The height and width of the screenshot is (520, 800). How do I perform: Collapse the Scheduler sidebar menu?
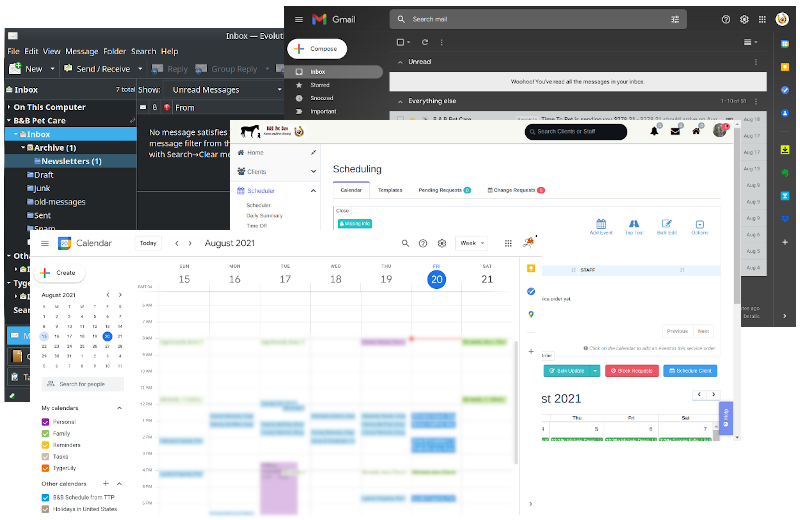[313, 191]
